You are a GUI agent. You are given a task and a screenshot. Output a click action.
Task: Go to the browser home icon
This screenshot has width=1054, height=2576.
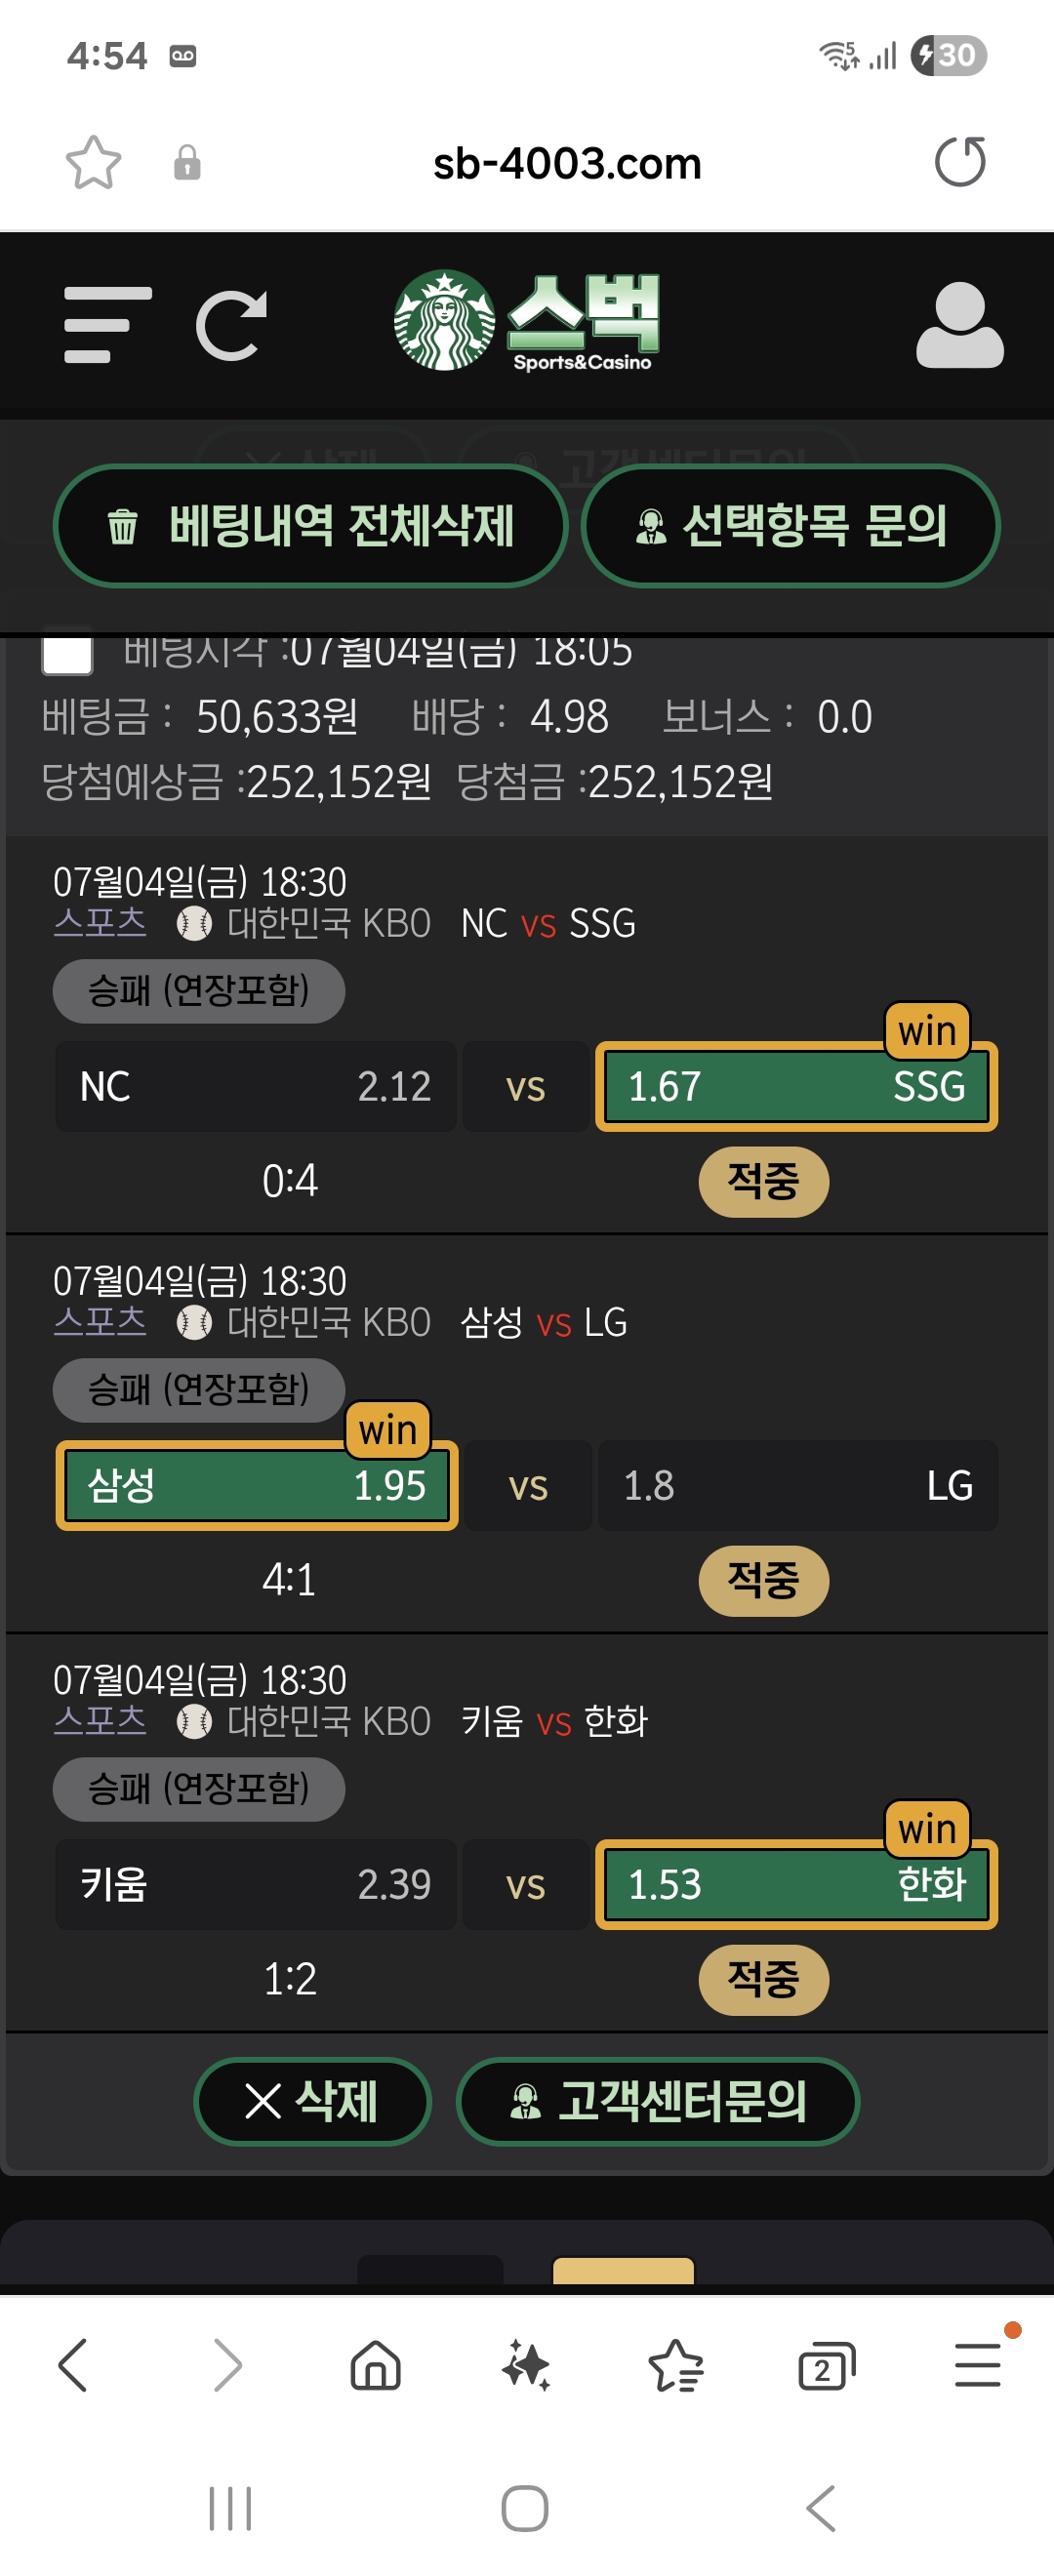pyautogui.click(x=376, y=2366)
